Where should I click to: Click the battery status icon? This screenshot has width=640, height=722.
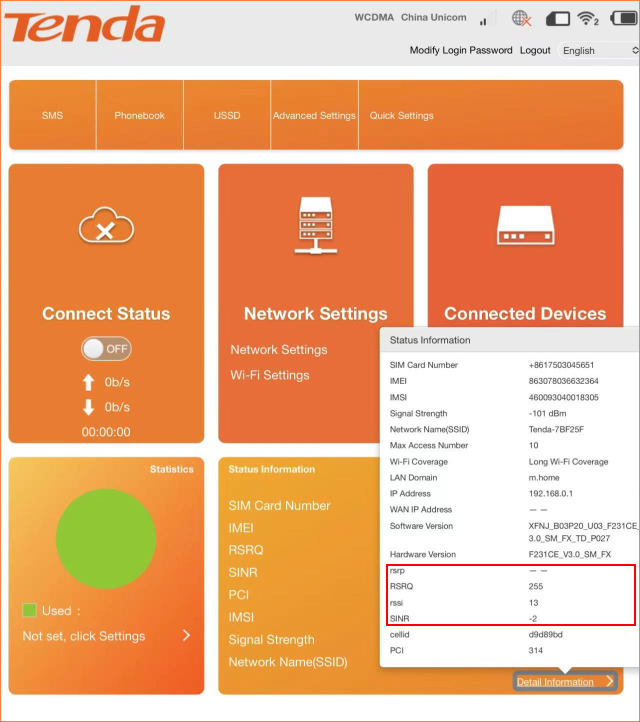tap(557, 19)
